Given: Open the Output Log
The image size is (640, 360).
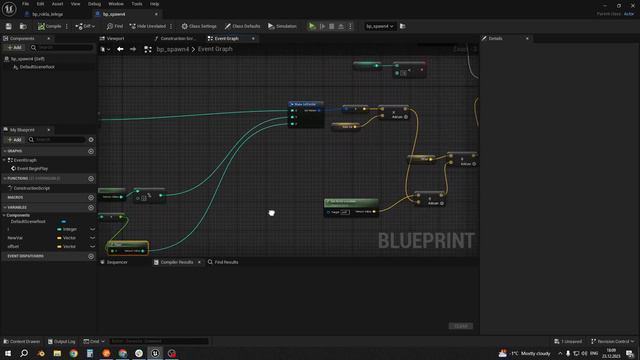Looking at the screenshot, I should [x=62, y=341].
